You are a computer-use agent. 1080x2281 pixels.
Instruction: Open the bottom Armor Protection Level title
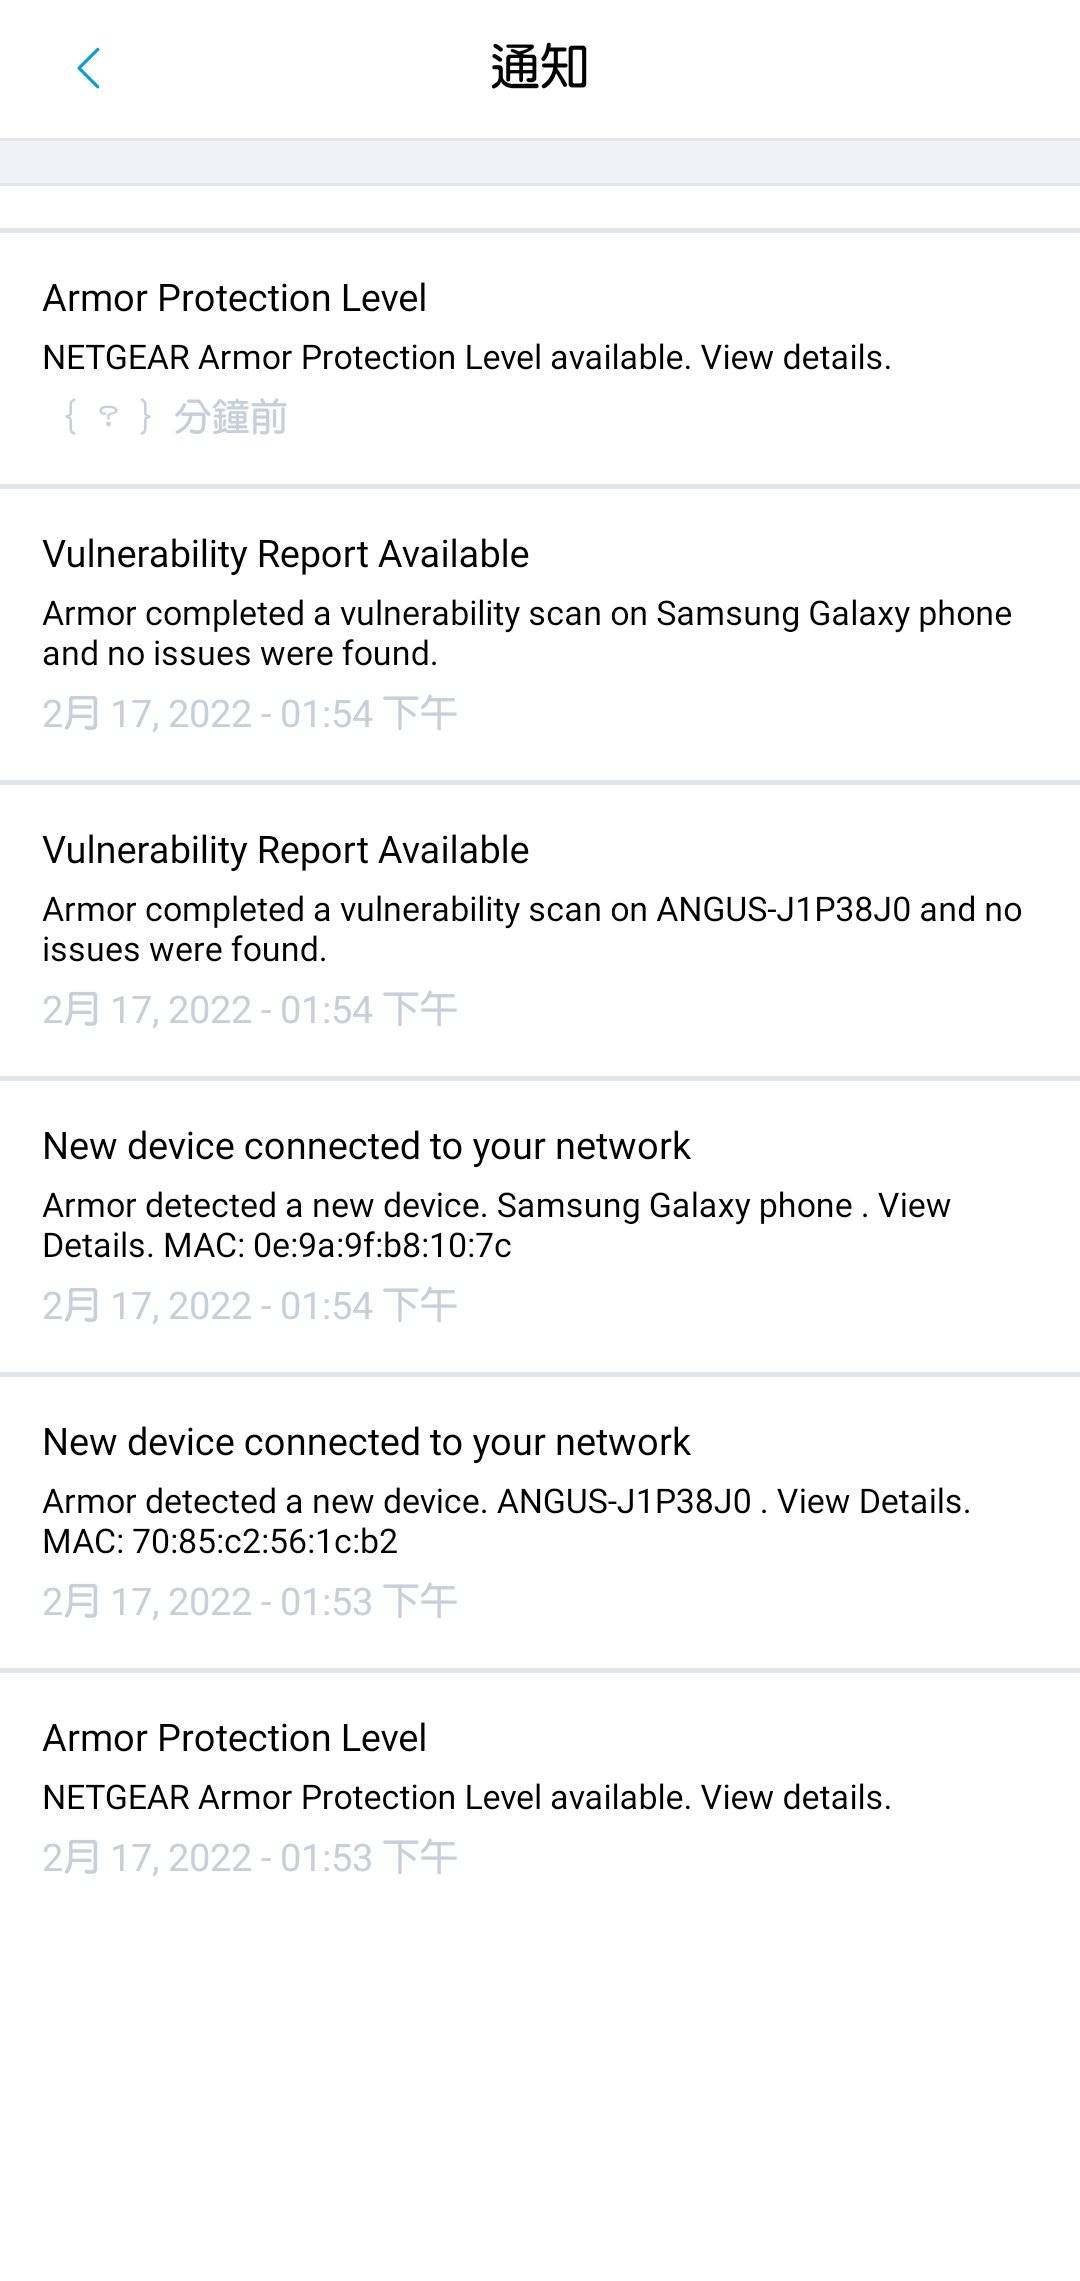pyautogui.click(x=234, y=1738)
